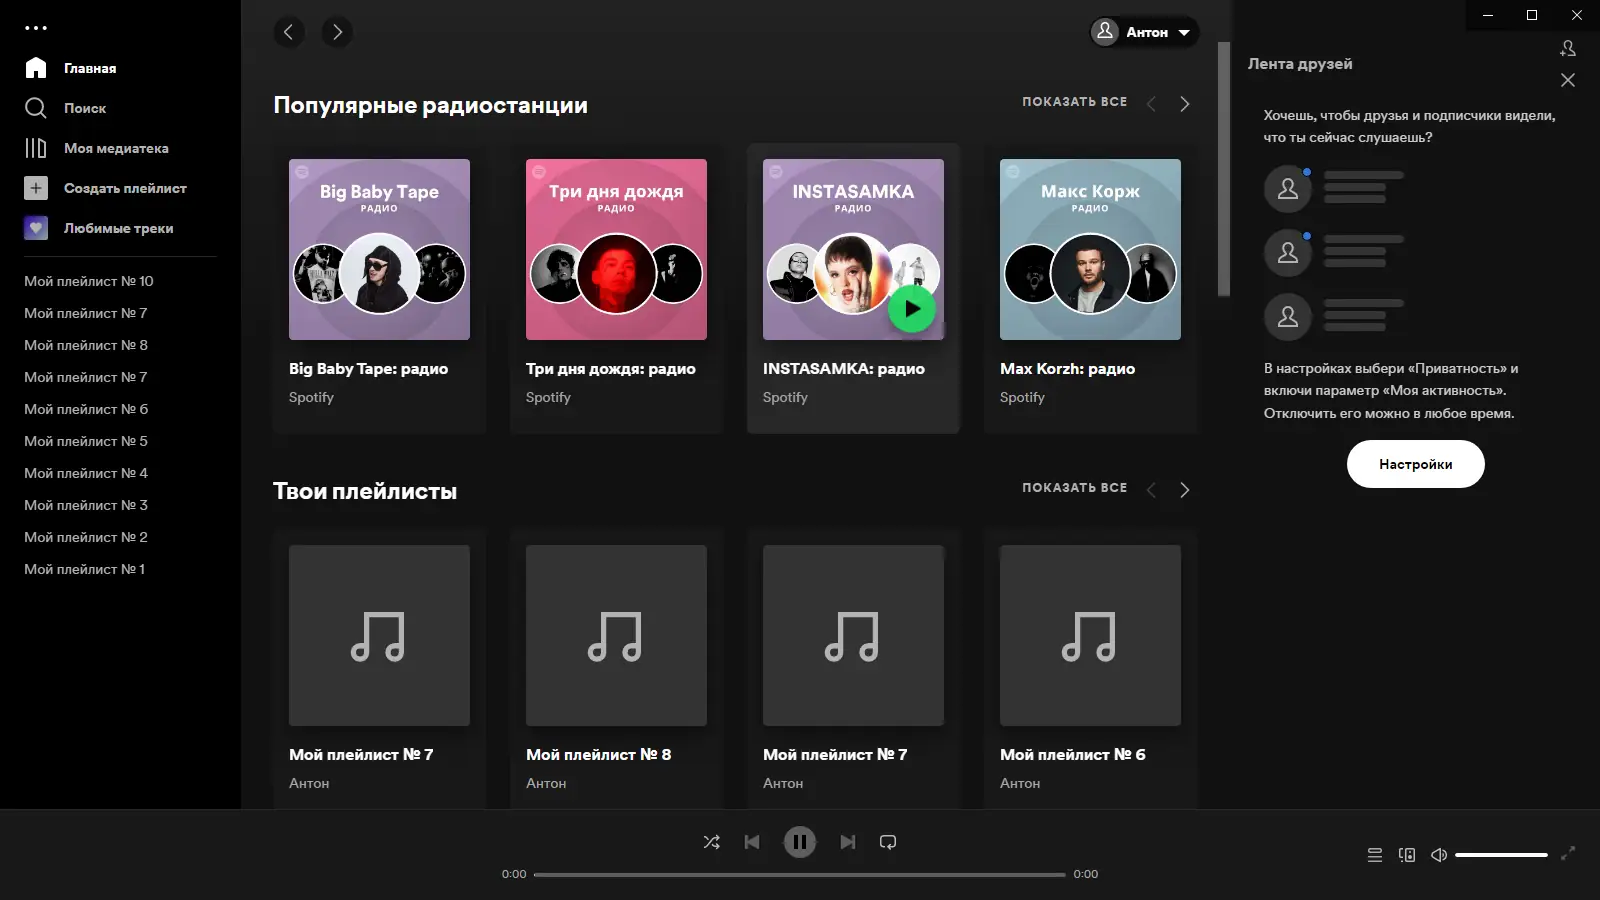This screenshot has height=900, width=1600.
Task: Open the play queue
Action: click(x=1375, y=855)
